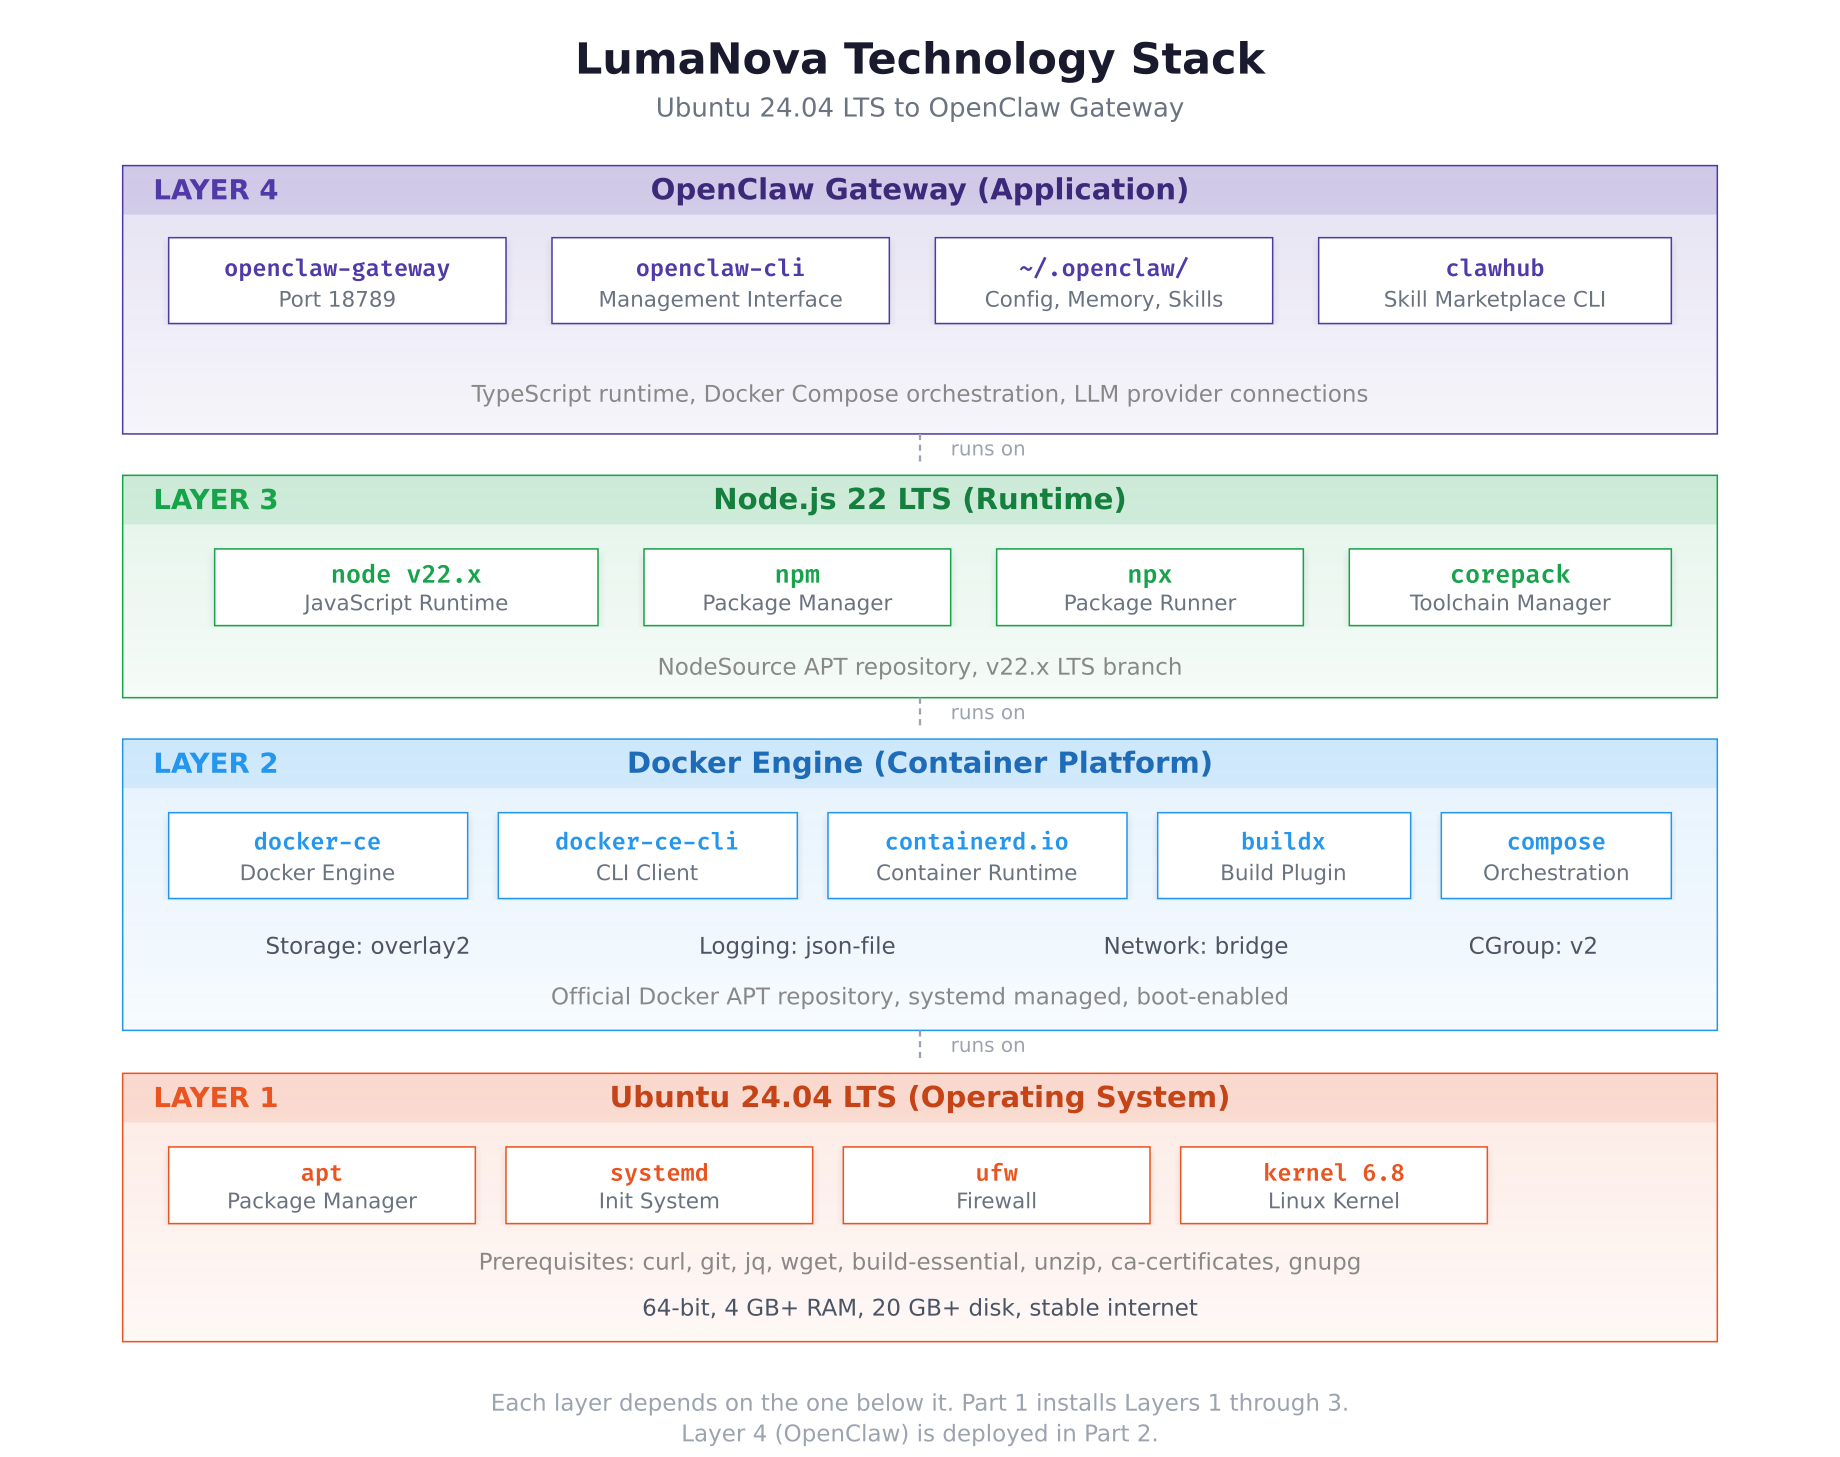Click the clawhub Skill Marketplace CLI box
1840x1457 pixels.
tap(1494, 280)
